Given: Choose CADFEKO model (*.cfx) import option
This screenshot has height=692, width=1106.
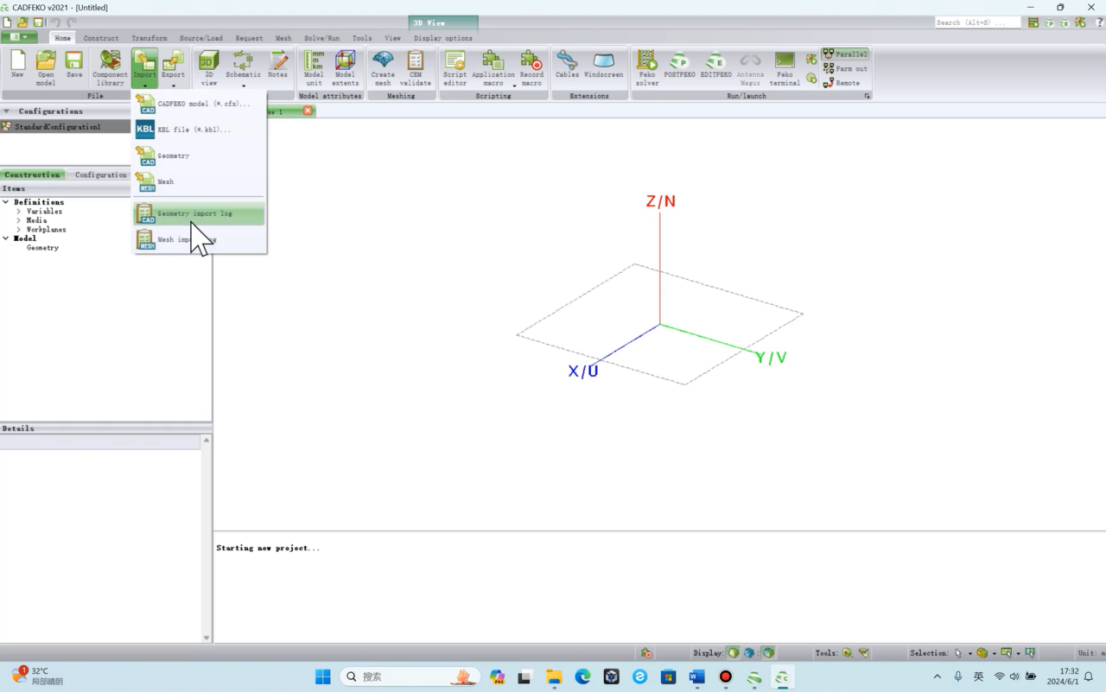Looking at the screenshot, I should (200, 104).
